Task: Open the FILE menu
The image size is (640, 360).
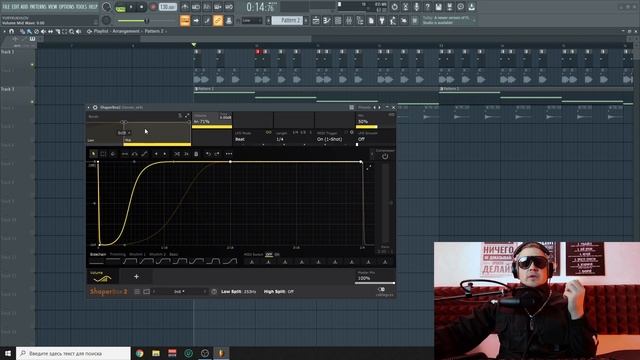Action: [x=6, y=7]
